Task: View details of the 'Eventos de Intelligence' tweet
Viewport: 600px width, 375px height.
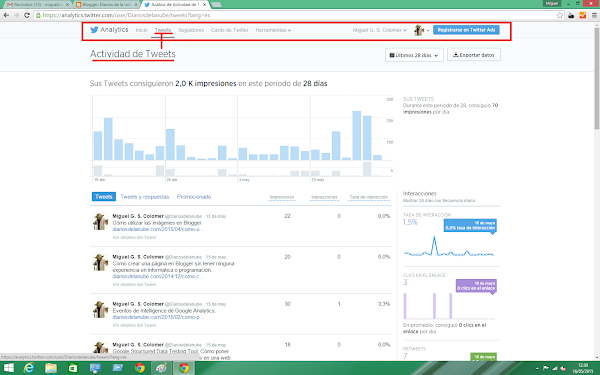Action: pos(134,325)
